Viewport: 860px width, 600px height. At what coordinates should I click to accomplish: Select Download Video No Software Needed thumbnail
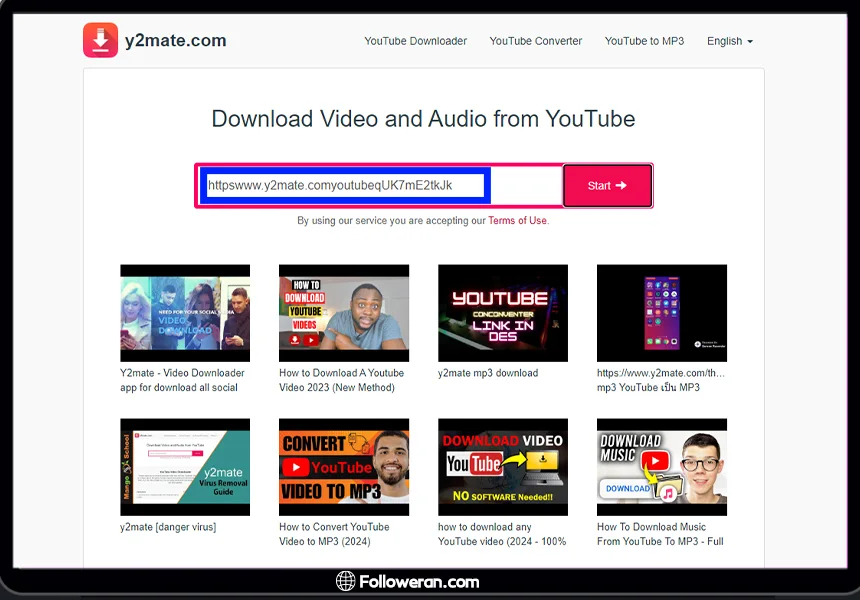tap(503, 467)
